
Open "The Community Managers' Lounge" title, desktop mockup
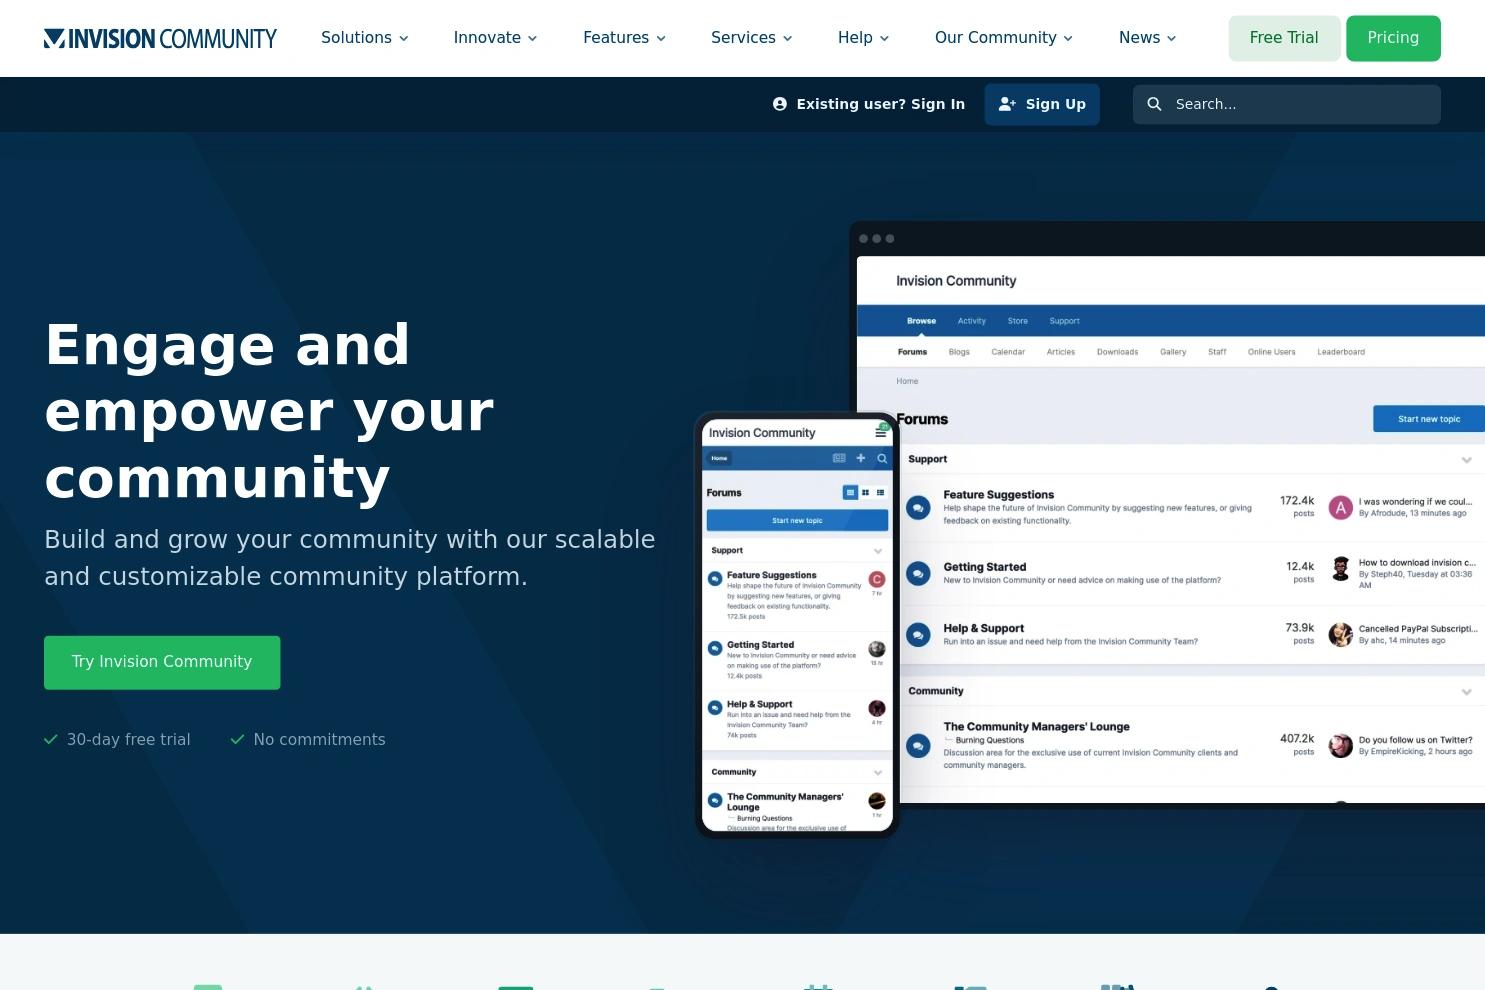coord(1036,727)
